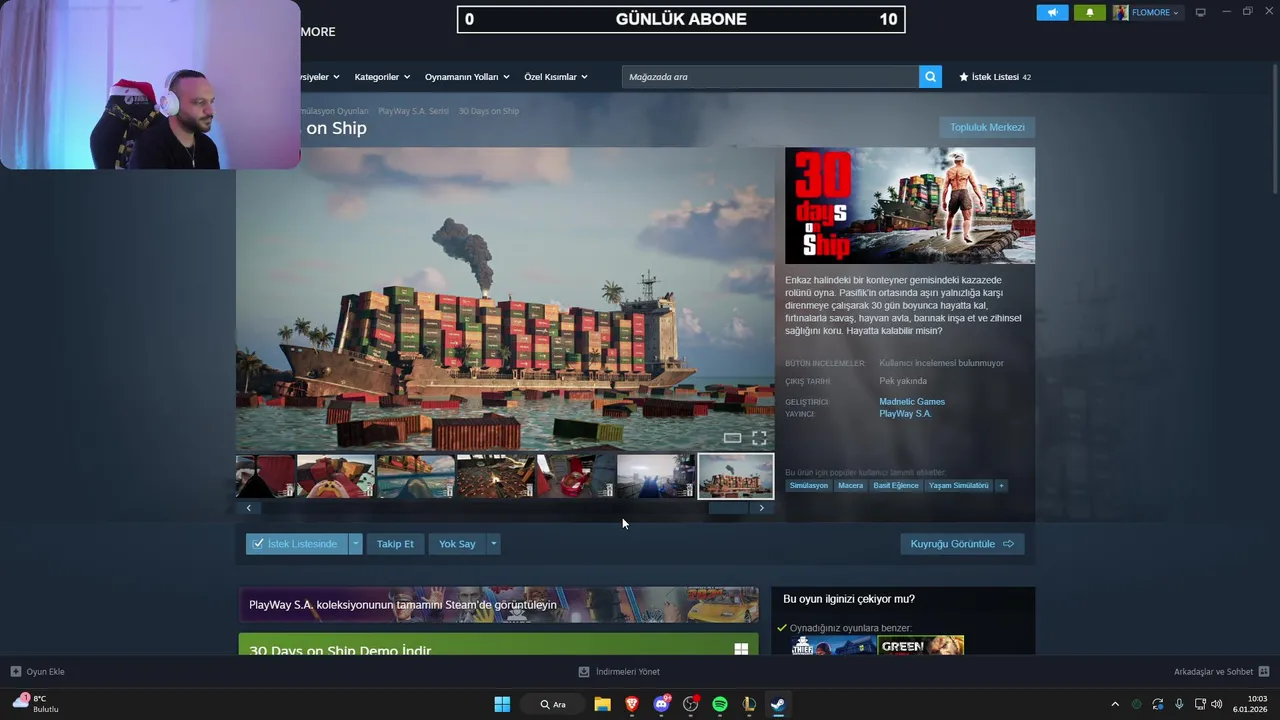Open the Topluluk Merkezi button

click(987, 127)
